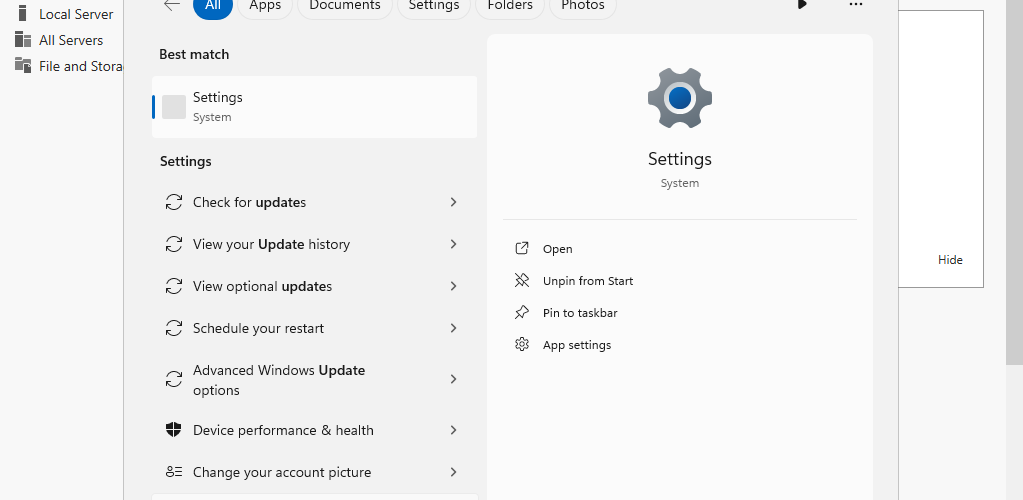Expand the Schedule your restart chevron

point(453,328)
